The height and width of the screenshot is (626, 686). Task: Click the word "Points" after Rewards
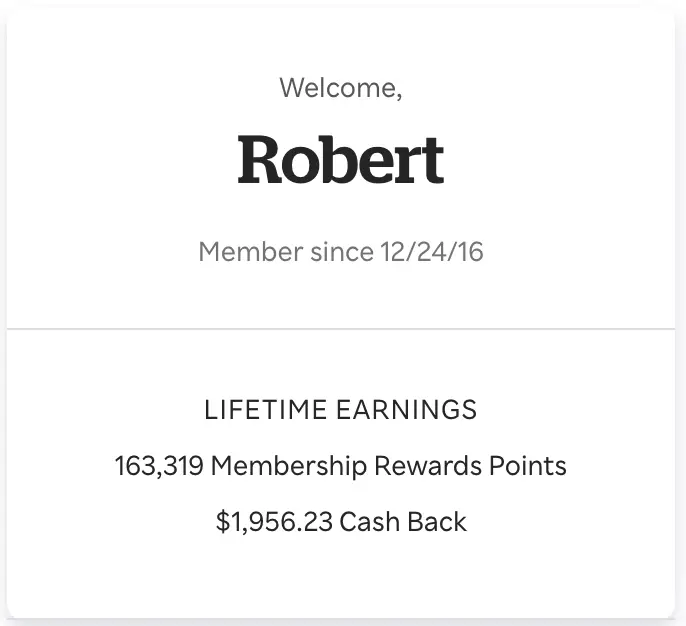click(528, 465)
